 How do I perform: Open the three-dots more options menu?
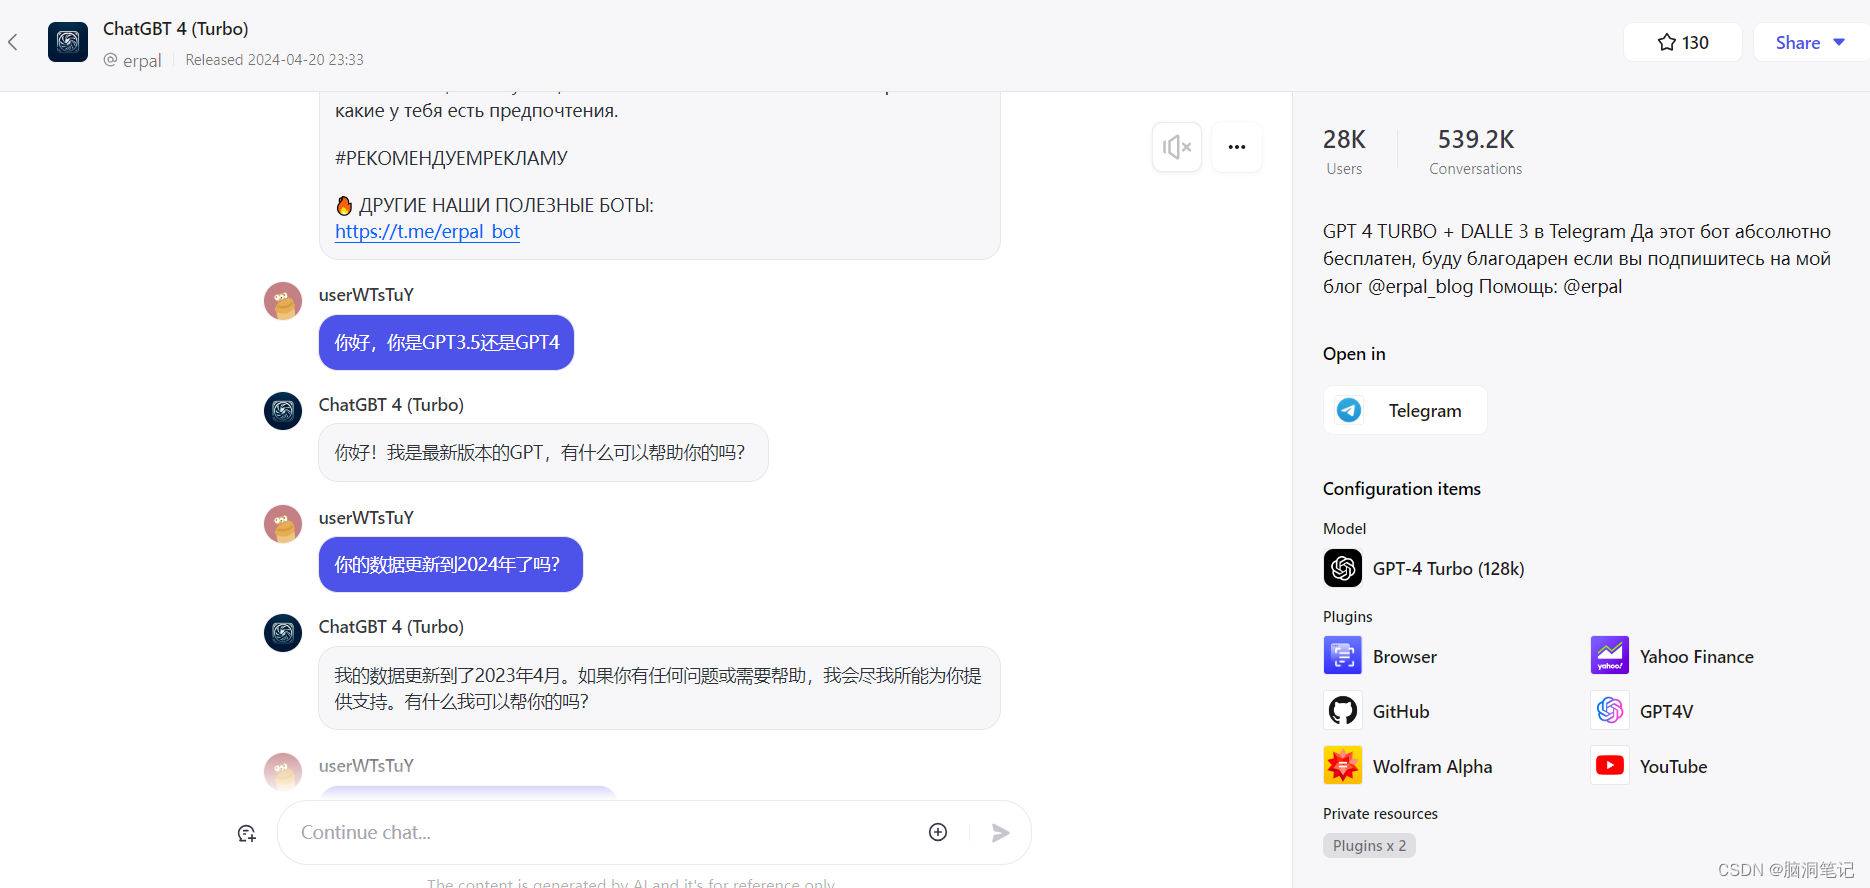click(x=1237, y=147)
